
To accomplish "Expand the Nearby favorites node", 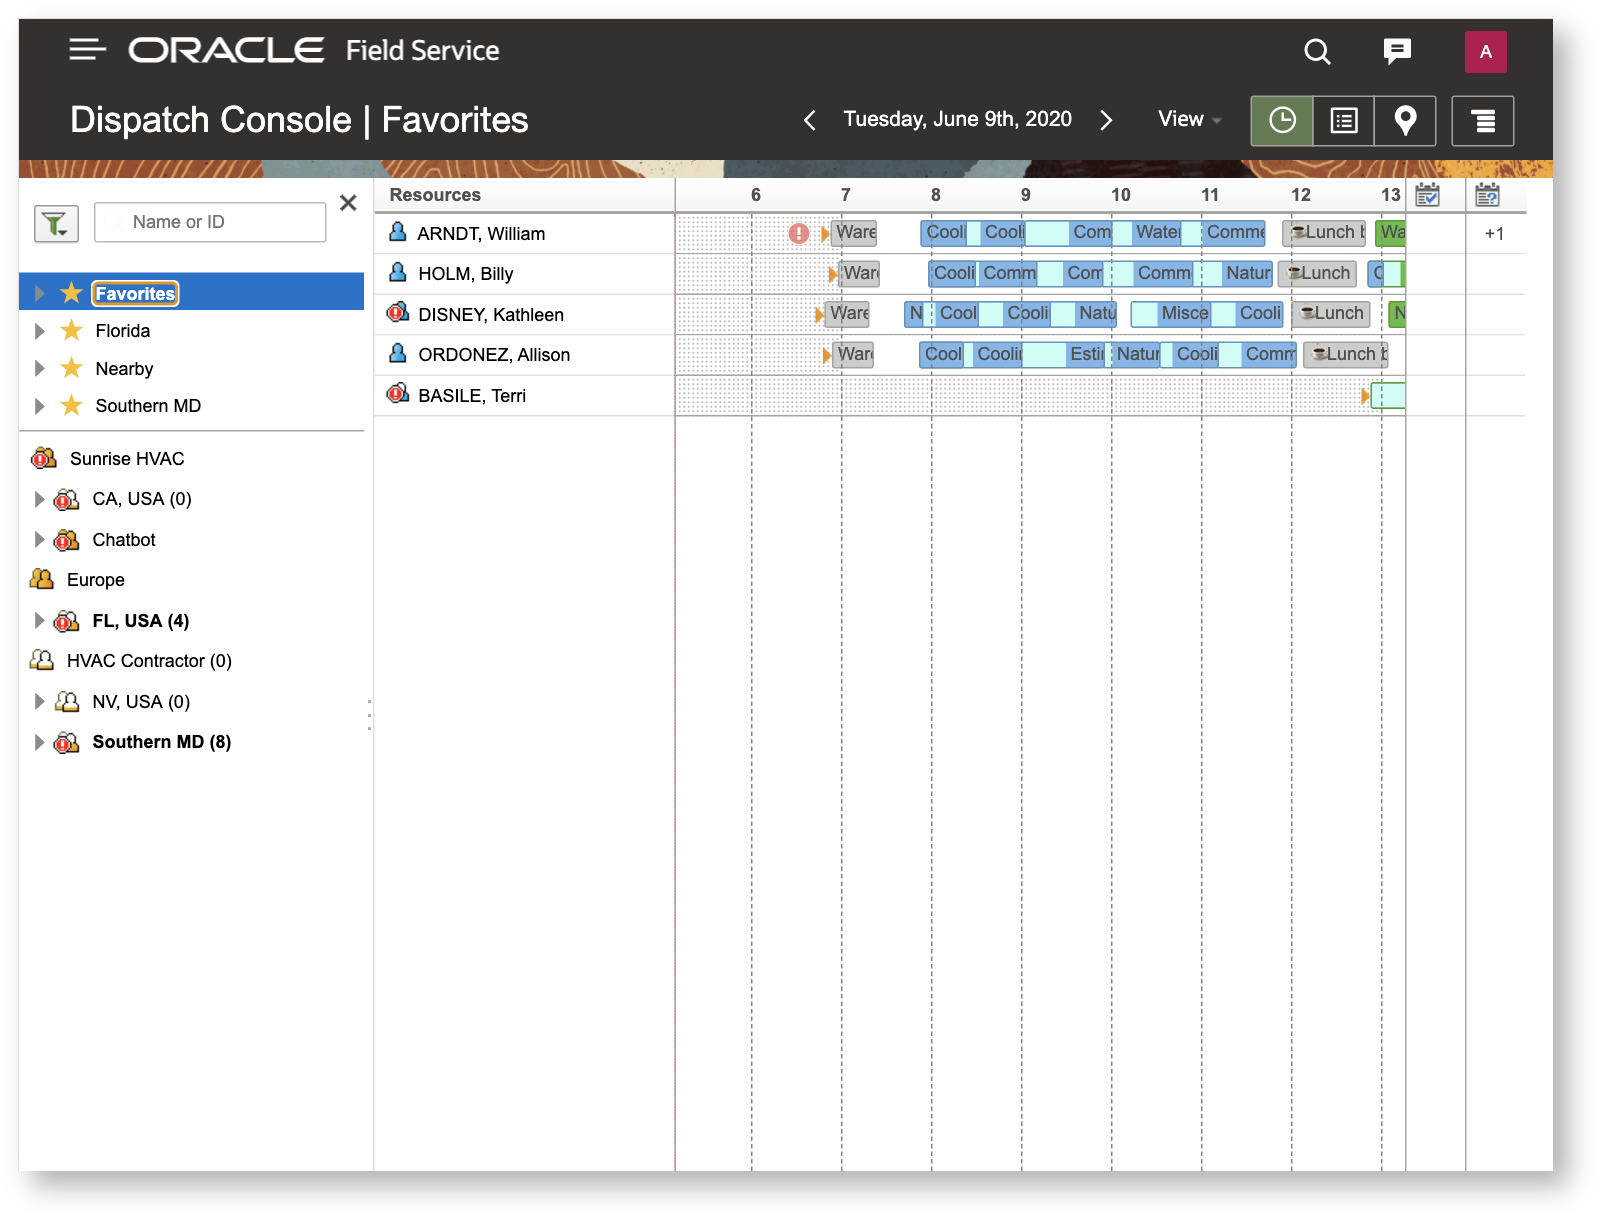I will tap(40, 368).
